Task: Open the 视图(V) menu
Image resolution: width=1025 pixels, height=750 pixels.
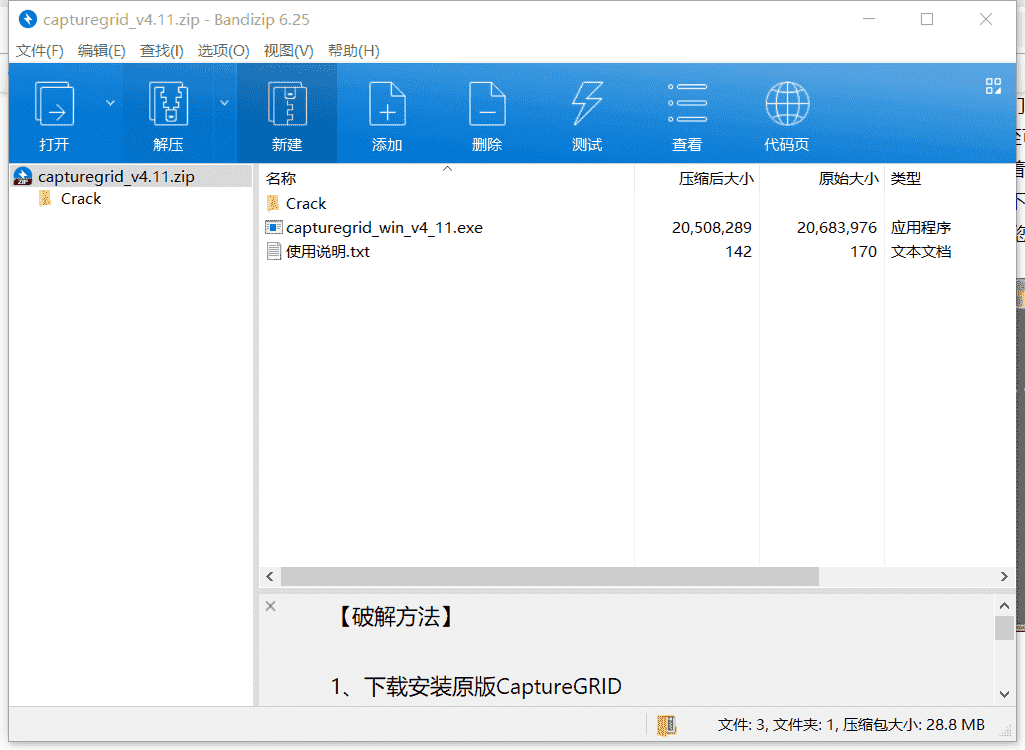Action: tap(288, 51)
